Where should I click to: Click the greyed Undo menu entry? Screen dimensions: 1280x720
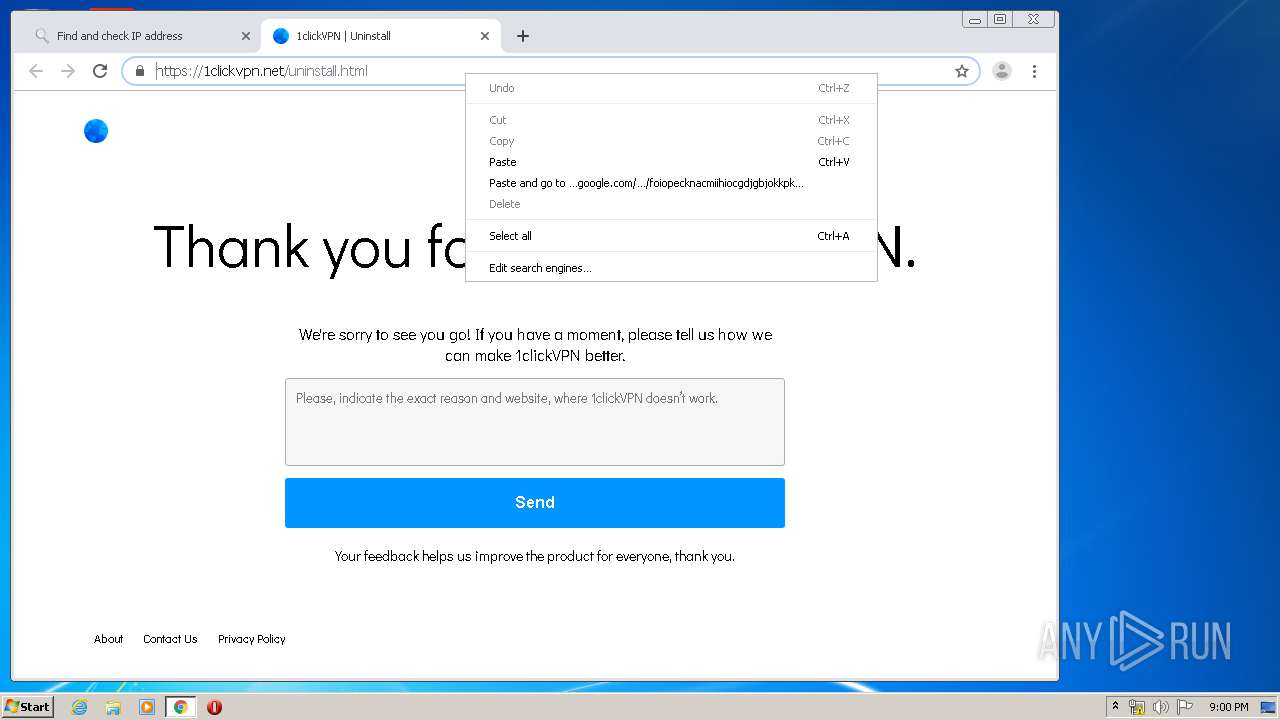tap(671, 88)
